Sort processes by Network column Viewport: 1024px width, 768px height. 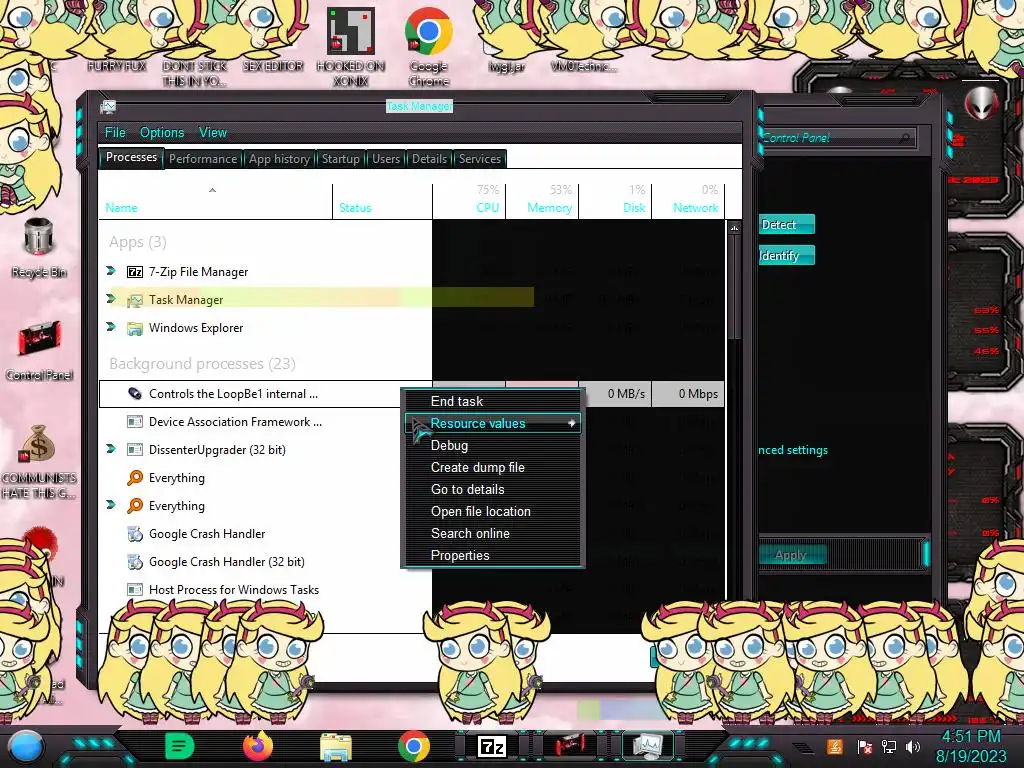688,199
